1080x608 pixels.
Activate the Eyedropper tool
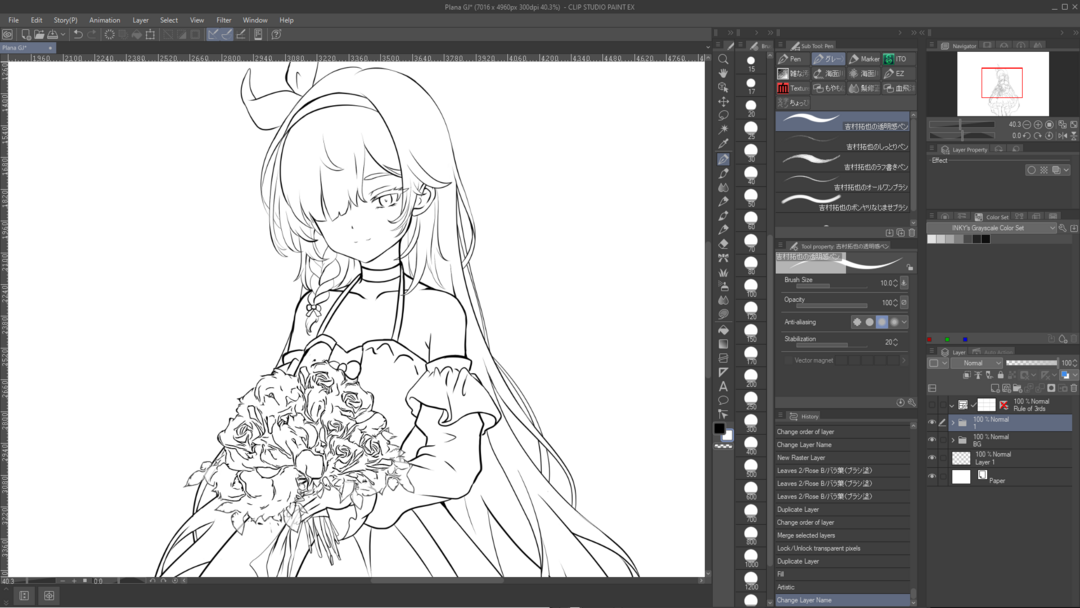click(723, 144)
